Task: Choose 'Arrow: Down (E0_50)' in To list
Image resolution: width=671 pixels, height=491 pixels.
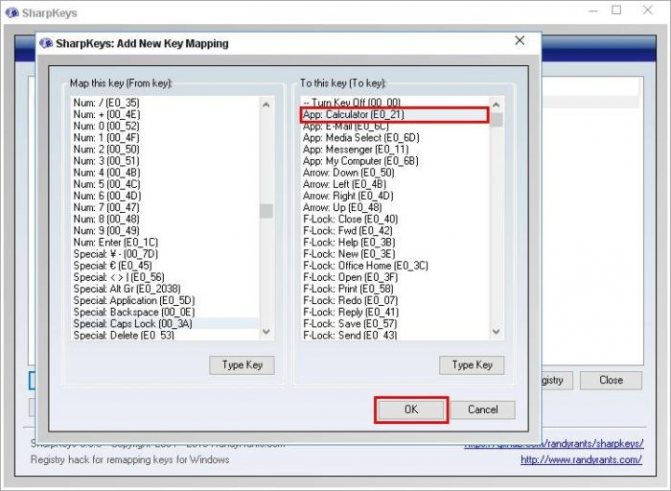Action: [395, 173]
